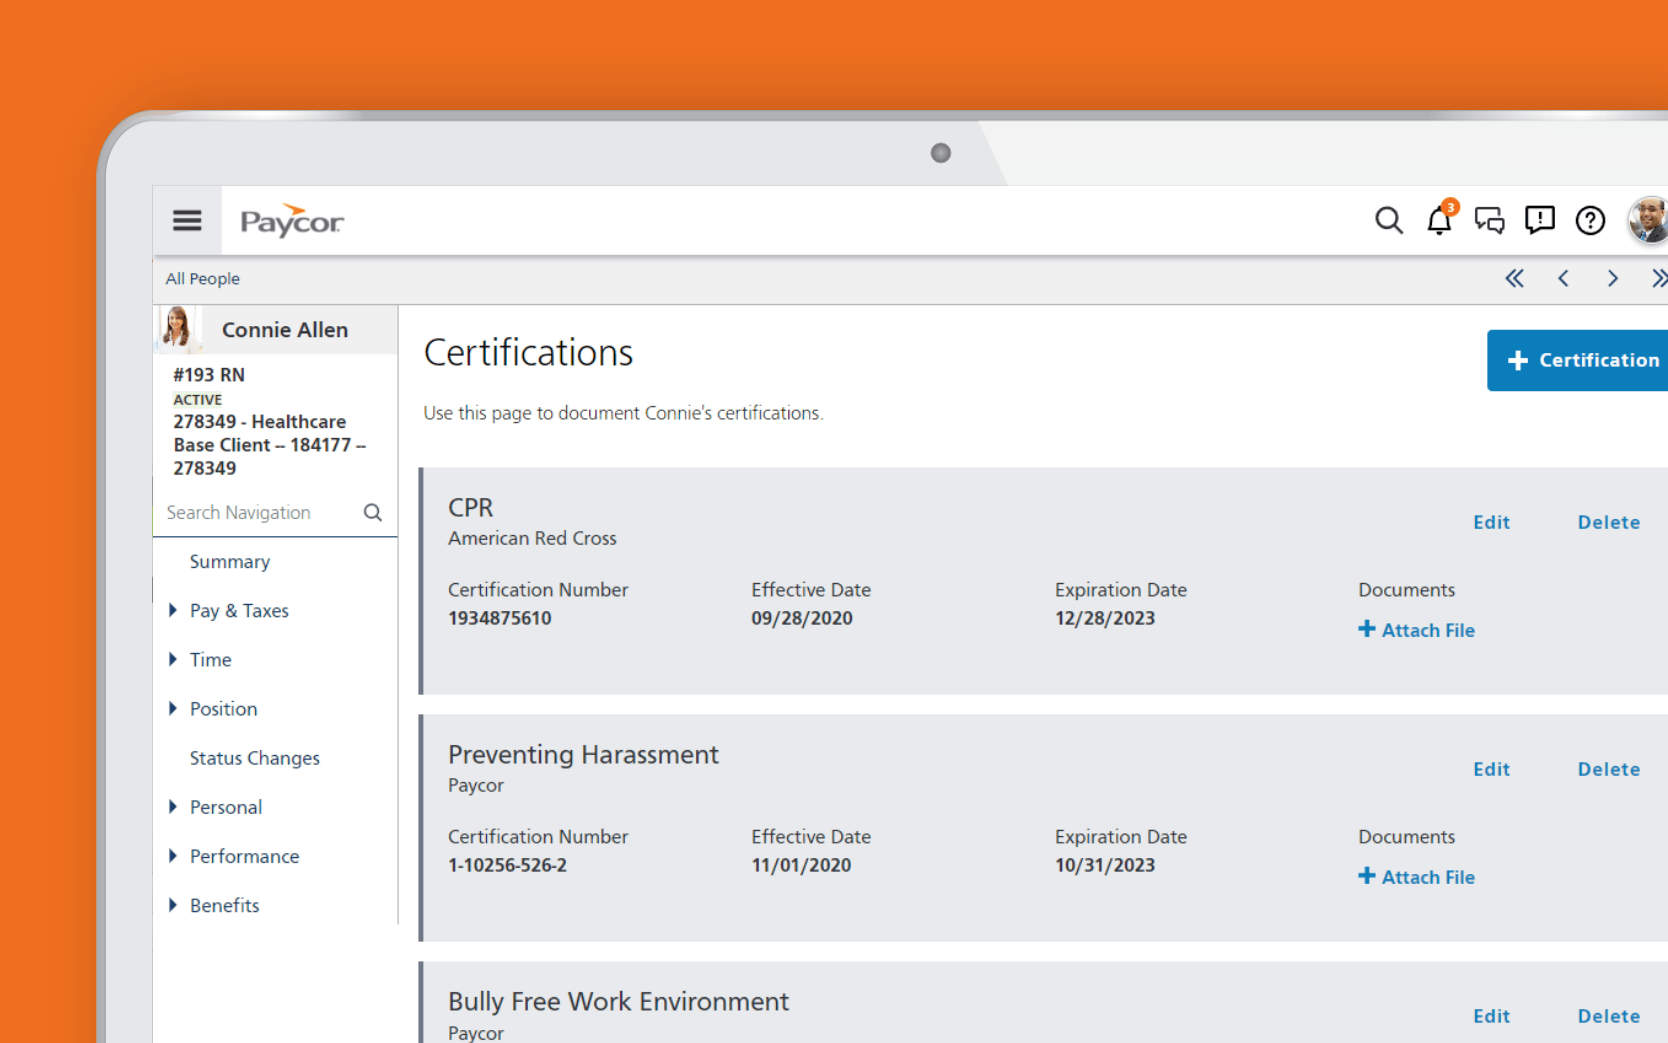Click the Connie Allen name header
Image resolution: width=1668 pixels, height=1043 pixels.
pyautogui.click(x=285, y=330)
